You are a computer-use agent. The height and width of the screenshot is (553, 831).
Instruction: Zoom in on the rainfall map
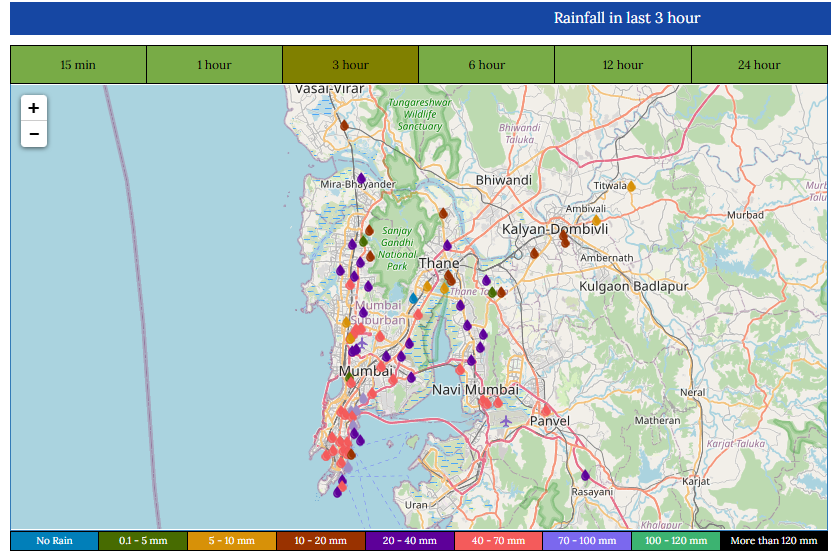tap(34, 108)
